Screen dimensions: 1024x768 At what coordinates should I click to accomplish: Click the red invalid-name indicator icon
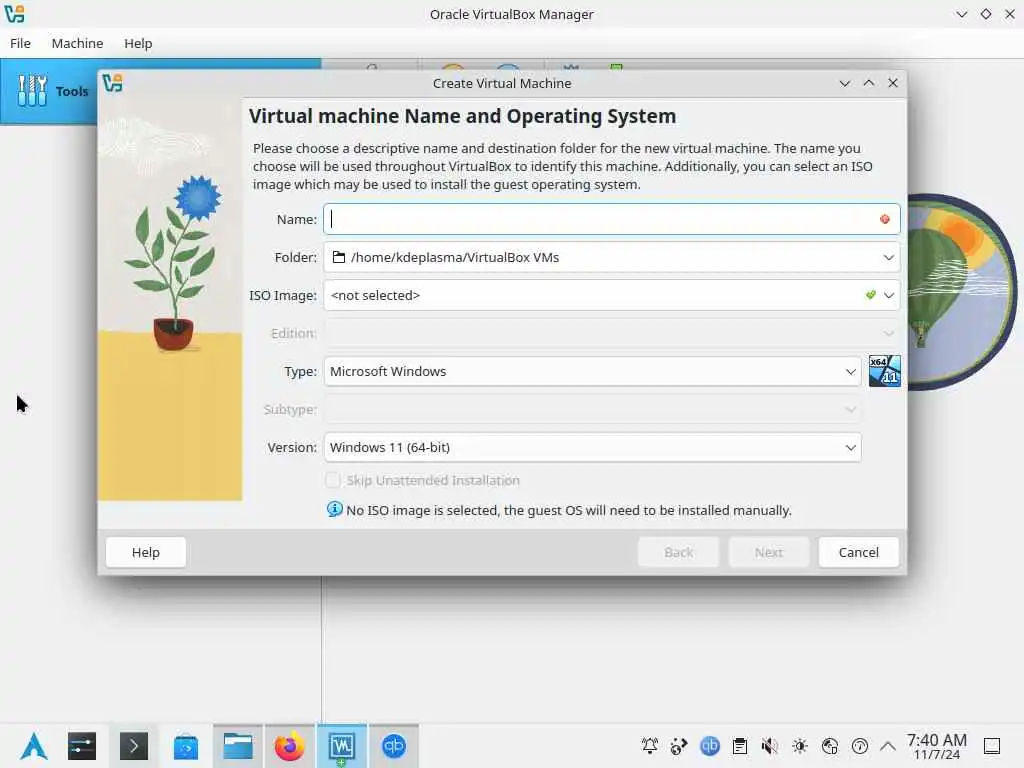(x=884, y=219)
